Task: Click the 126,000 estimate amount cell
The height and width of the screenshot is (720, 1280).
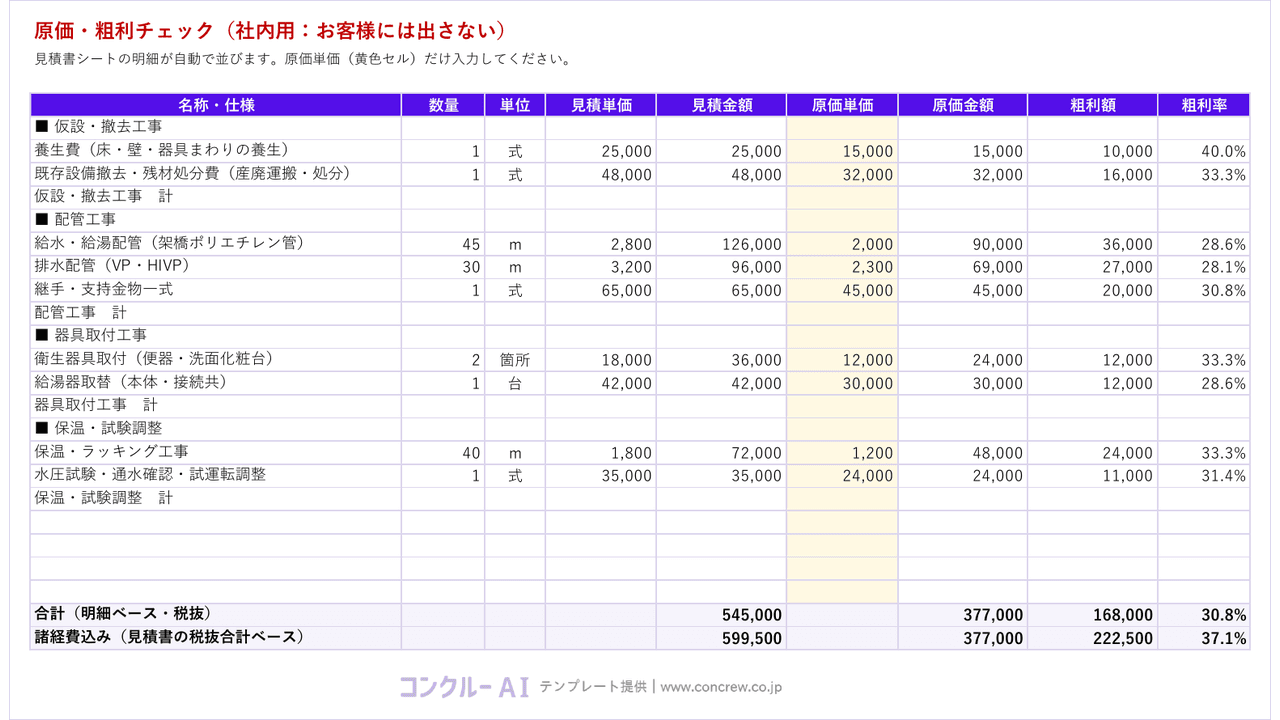Action: coord(721,244)
